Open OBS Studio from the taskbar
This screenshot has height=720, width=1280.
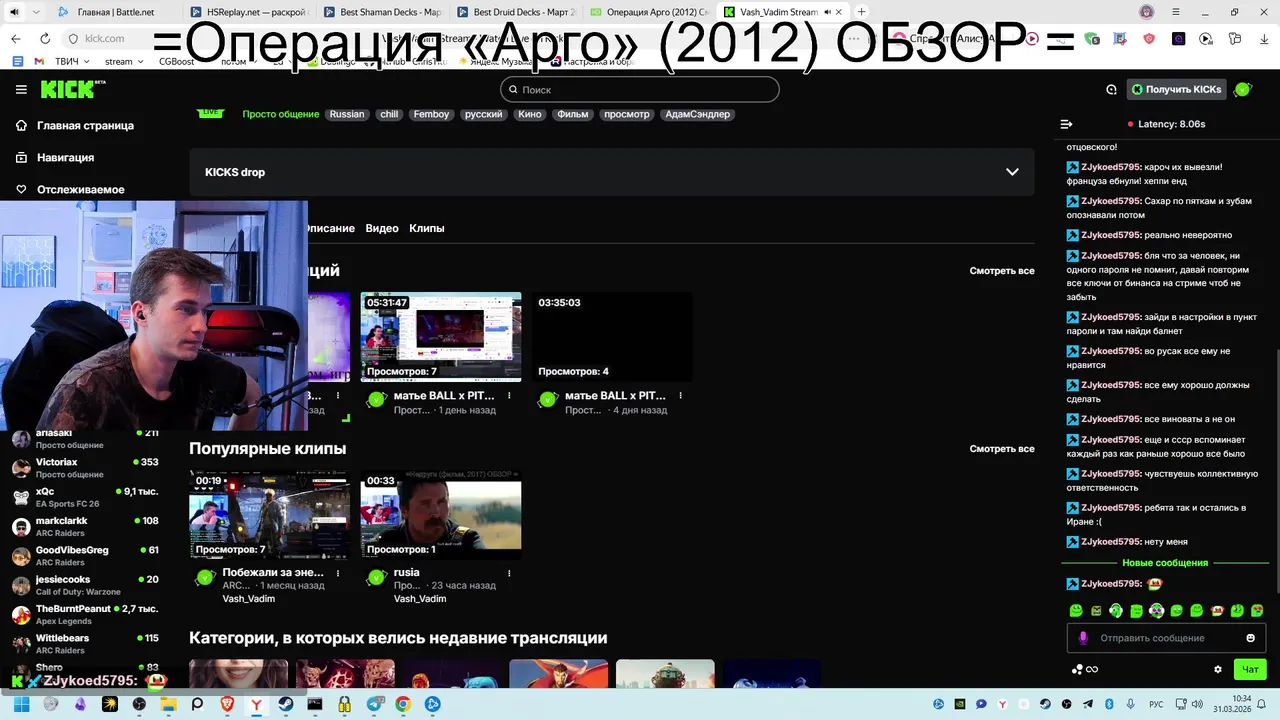tap(139, 704)
